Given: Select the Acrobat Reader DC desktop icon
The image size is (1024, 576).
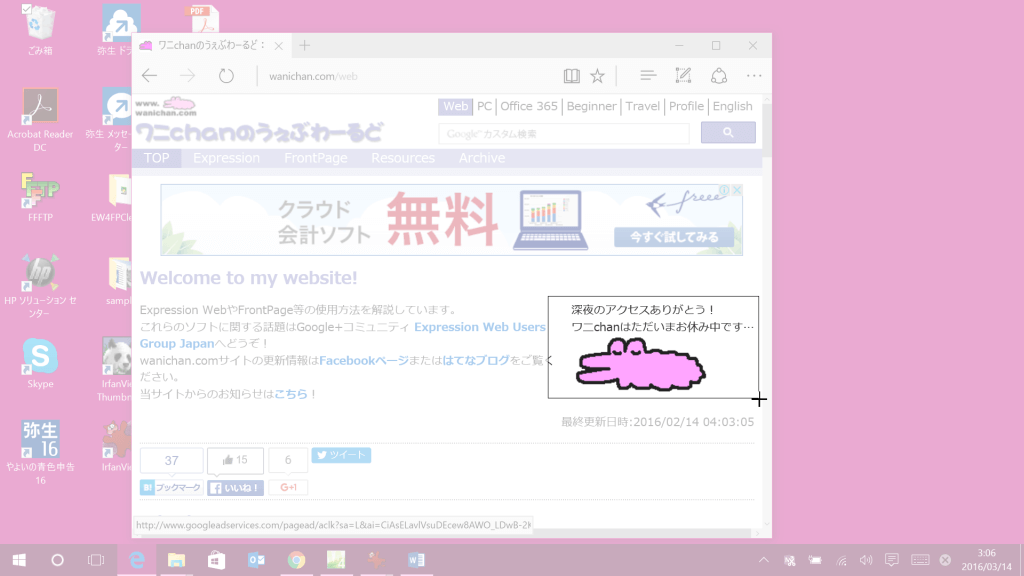Looking at the screenshot, I should click(x=40, y=120).
